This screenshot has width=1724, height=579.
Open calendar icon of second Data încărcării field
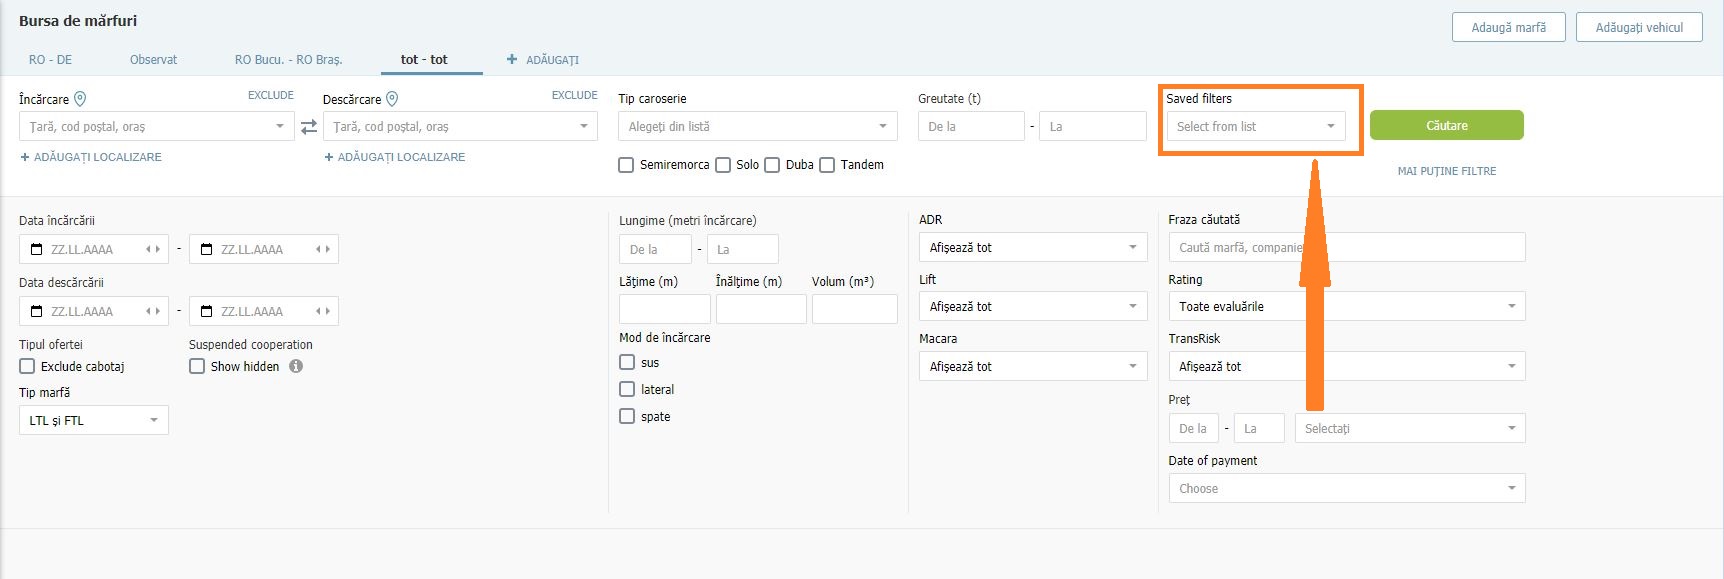pos(207,249)
